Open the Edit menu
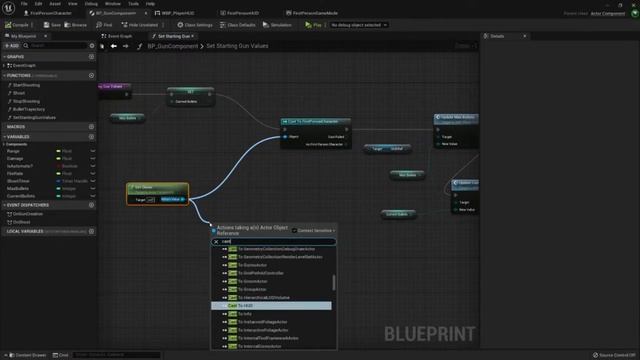Screen dimensions: 640x360 (38, 4)
